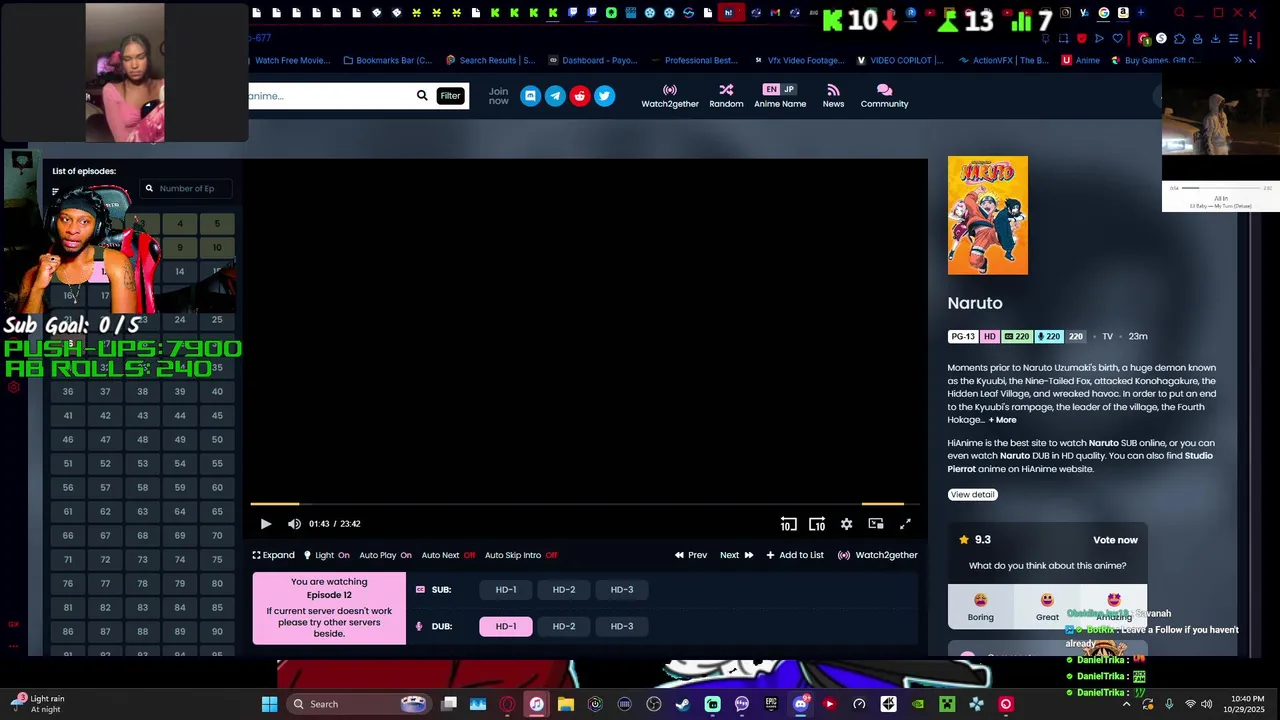Click the anime search input field
This screenshot has width=1280, height=720.
click(x=330, y=96)
